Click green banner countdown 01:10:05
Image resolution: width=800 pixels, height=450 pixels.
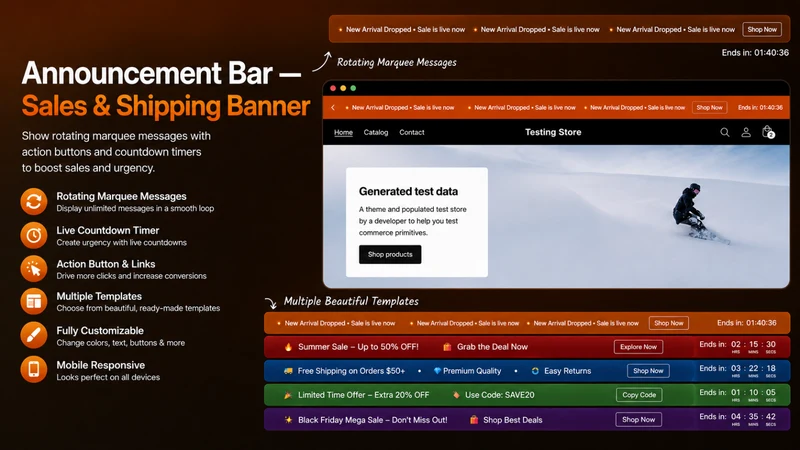[x=756, y=395]
